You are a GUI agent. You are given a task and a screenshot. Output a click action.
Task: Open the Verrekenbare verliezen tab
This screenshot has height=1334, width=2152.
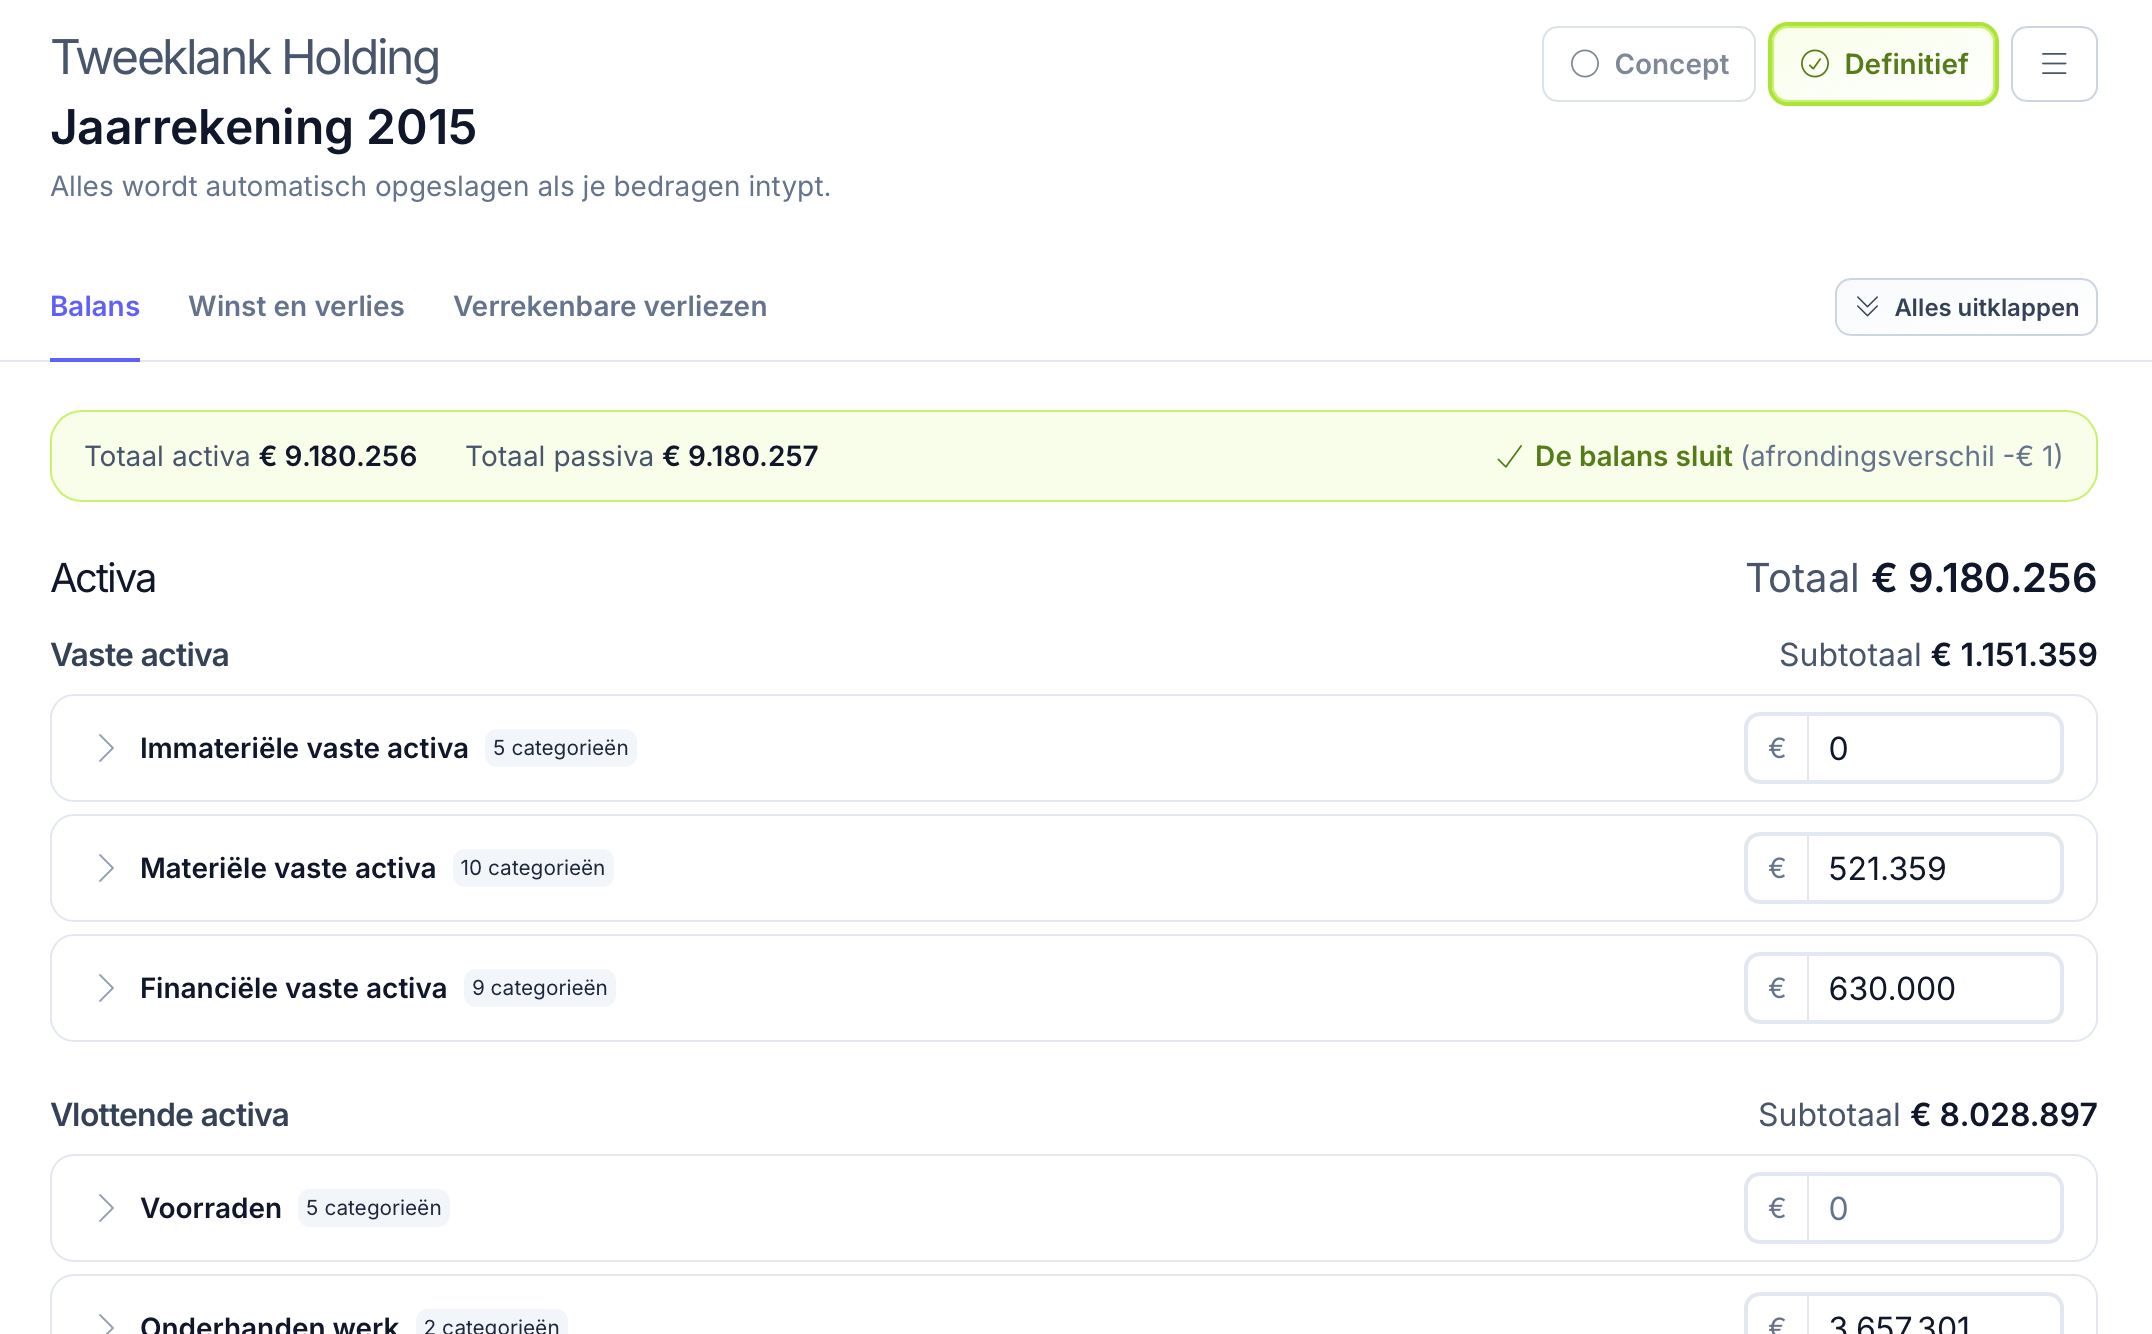(610, 306)
